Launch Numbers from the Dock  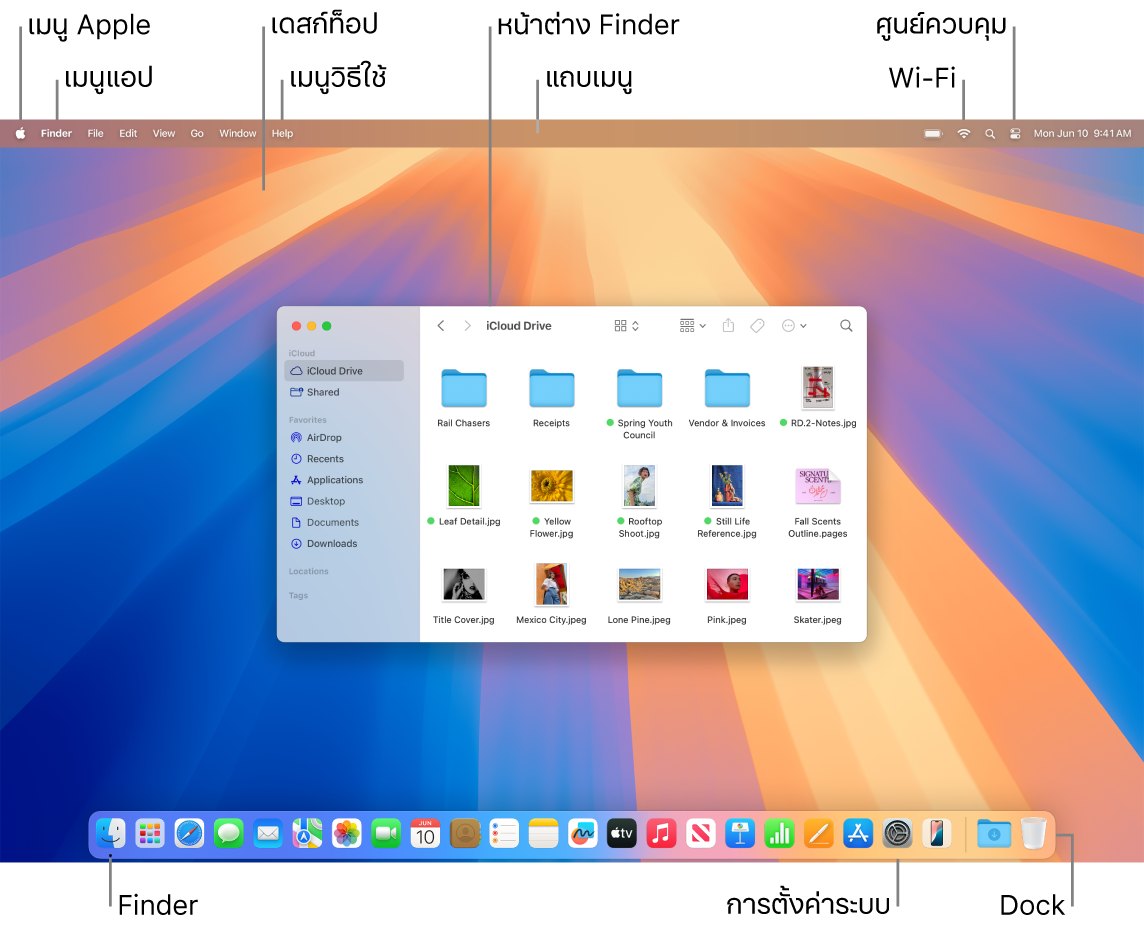click(780, 833)
